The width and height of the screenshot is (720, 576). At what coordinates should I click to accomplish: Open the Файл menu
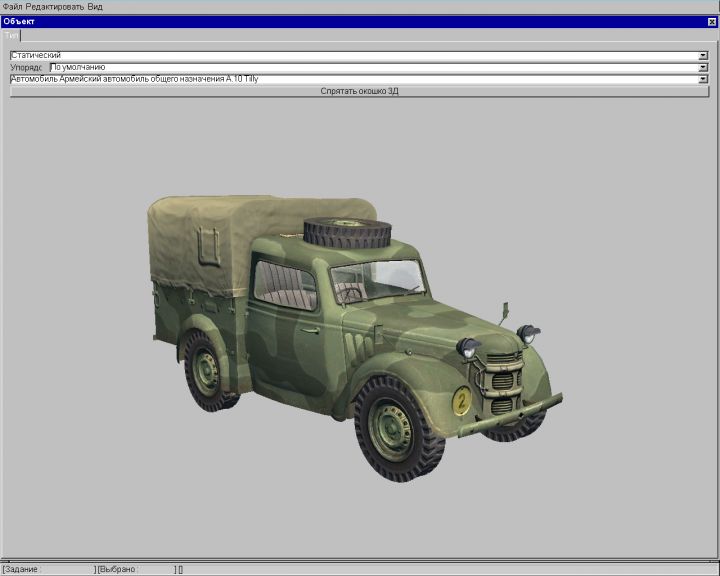pos(11,6)
